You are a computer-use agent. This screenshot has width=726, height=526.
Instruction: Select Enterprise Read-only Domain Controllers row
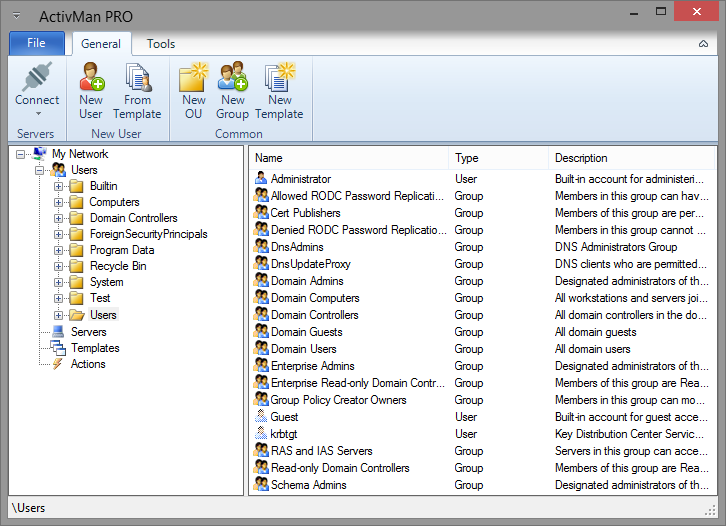[483, 383]
